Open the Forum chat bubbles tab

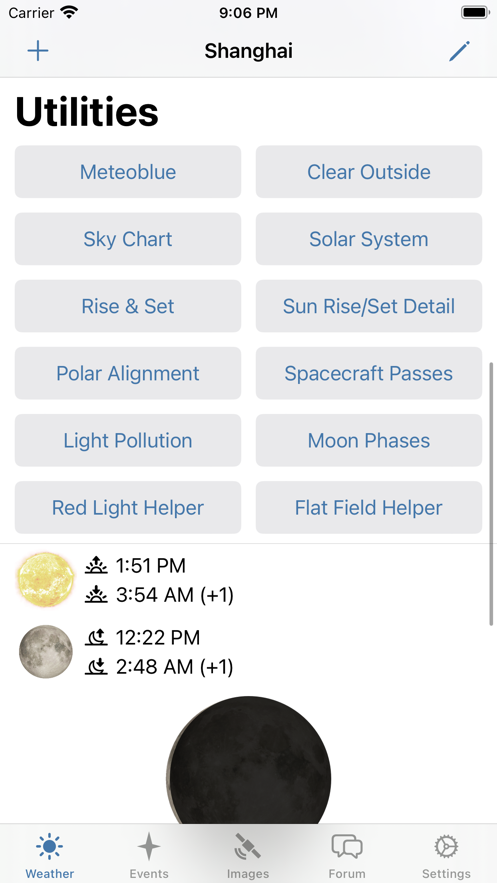347,855
